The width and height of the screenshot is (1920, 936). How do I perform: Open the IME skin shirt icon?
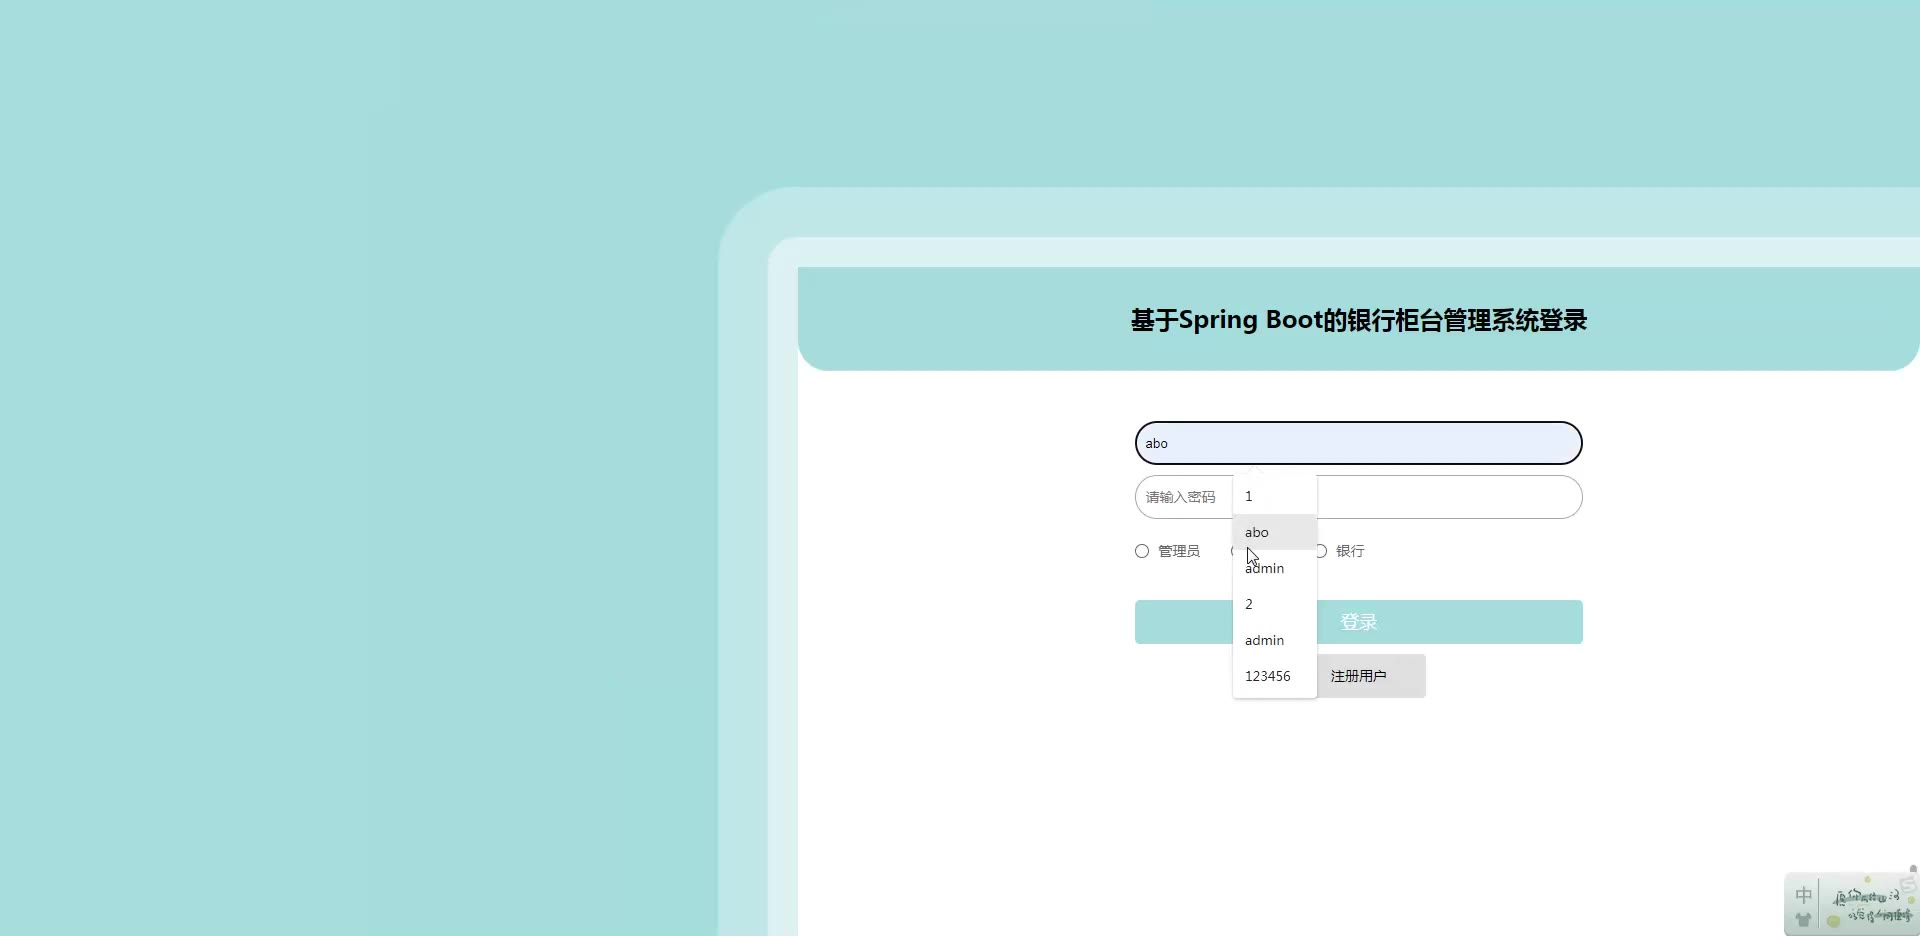click(x=1803, y=920)
